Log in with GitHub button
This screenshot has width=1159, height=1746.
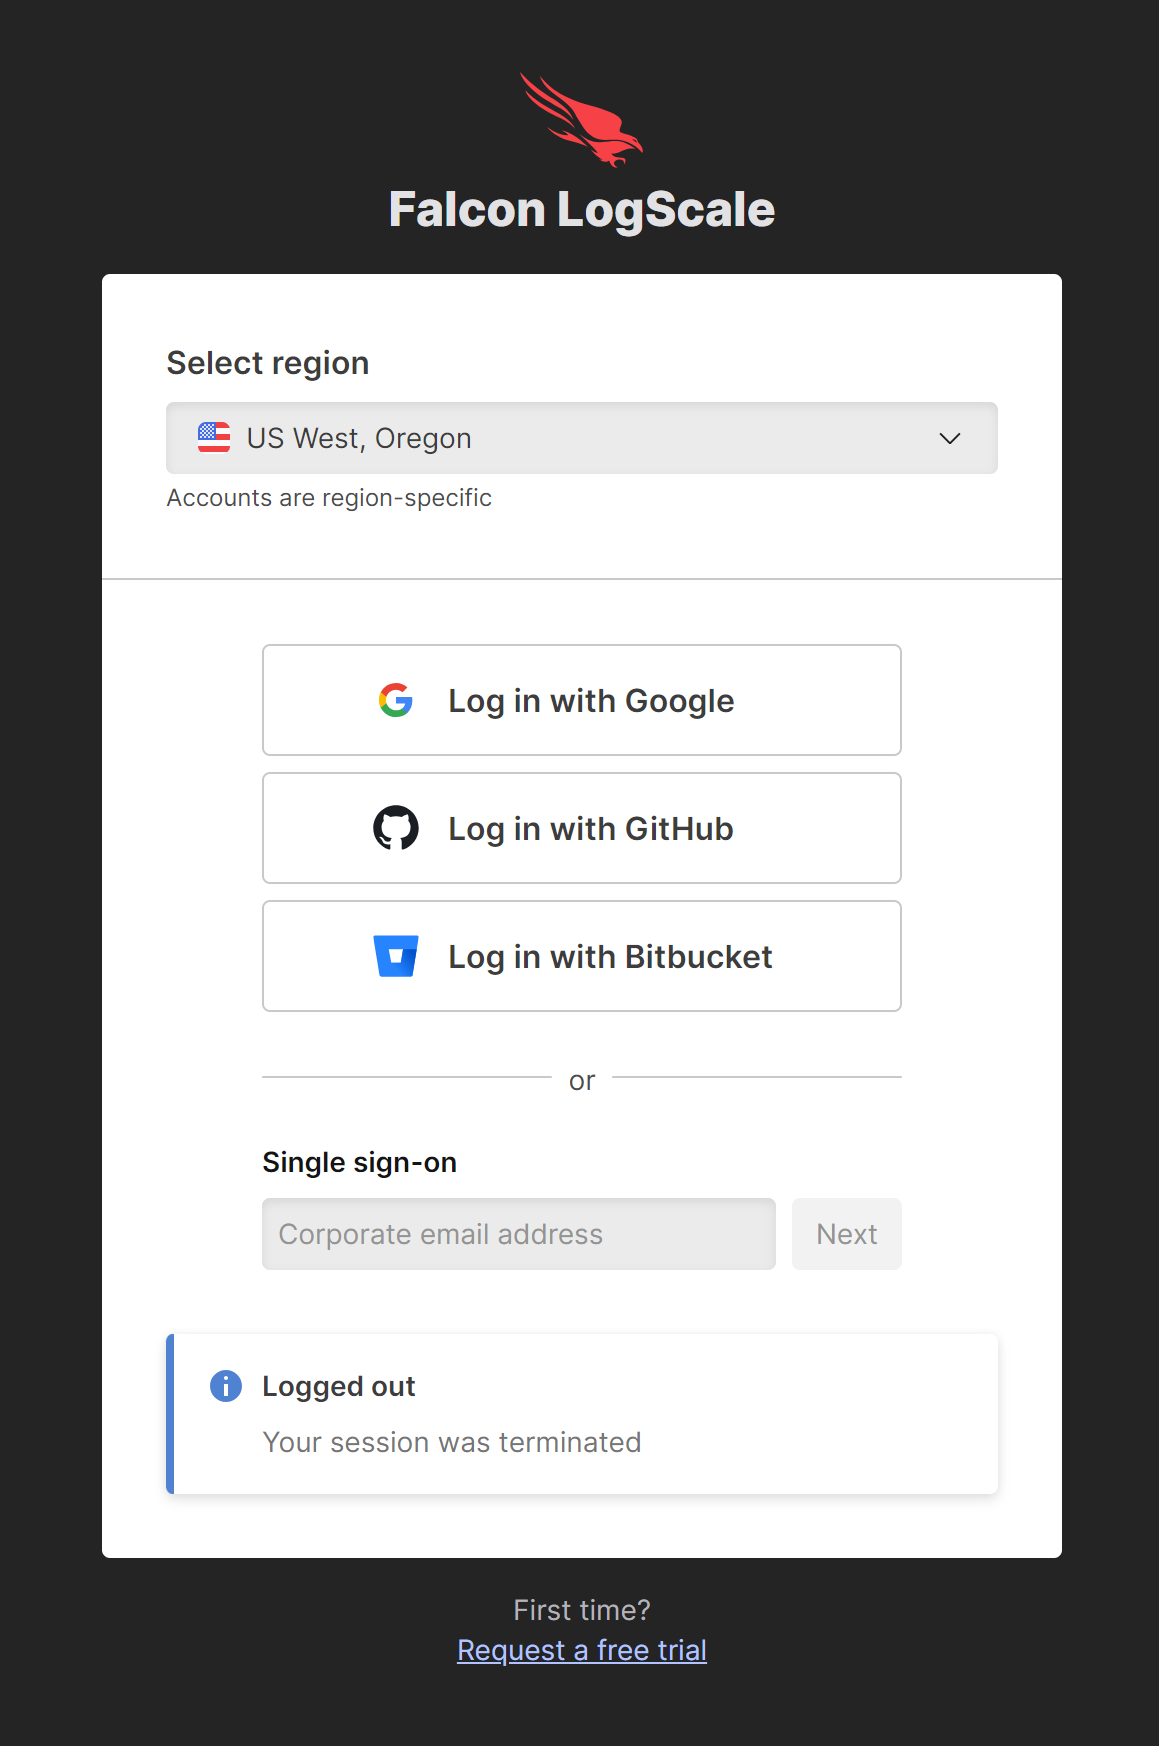tap(582, 828)
